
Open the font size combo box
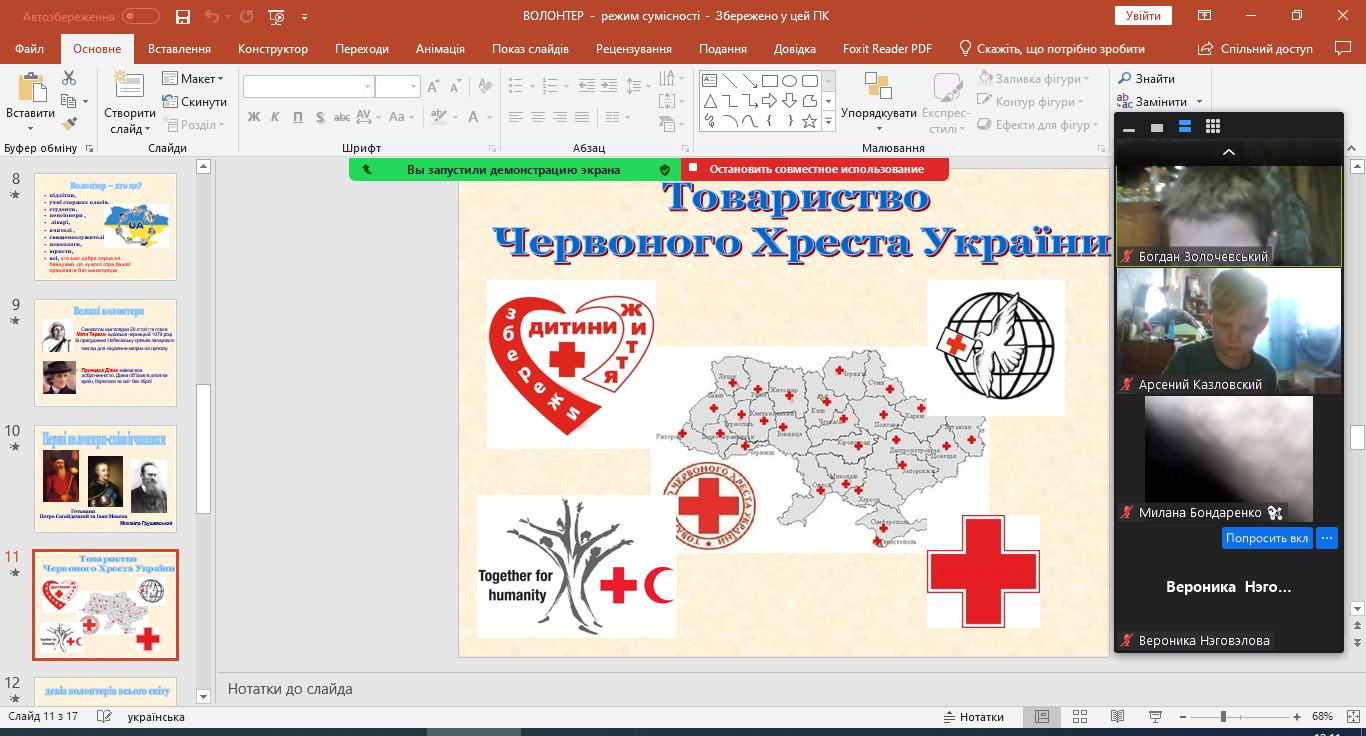(398, 87)
